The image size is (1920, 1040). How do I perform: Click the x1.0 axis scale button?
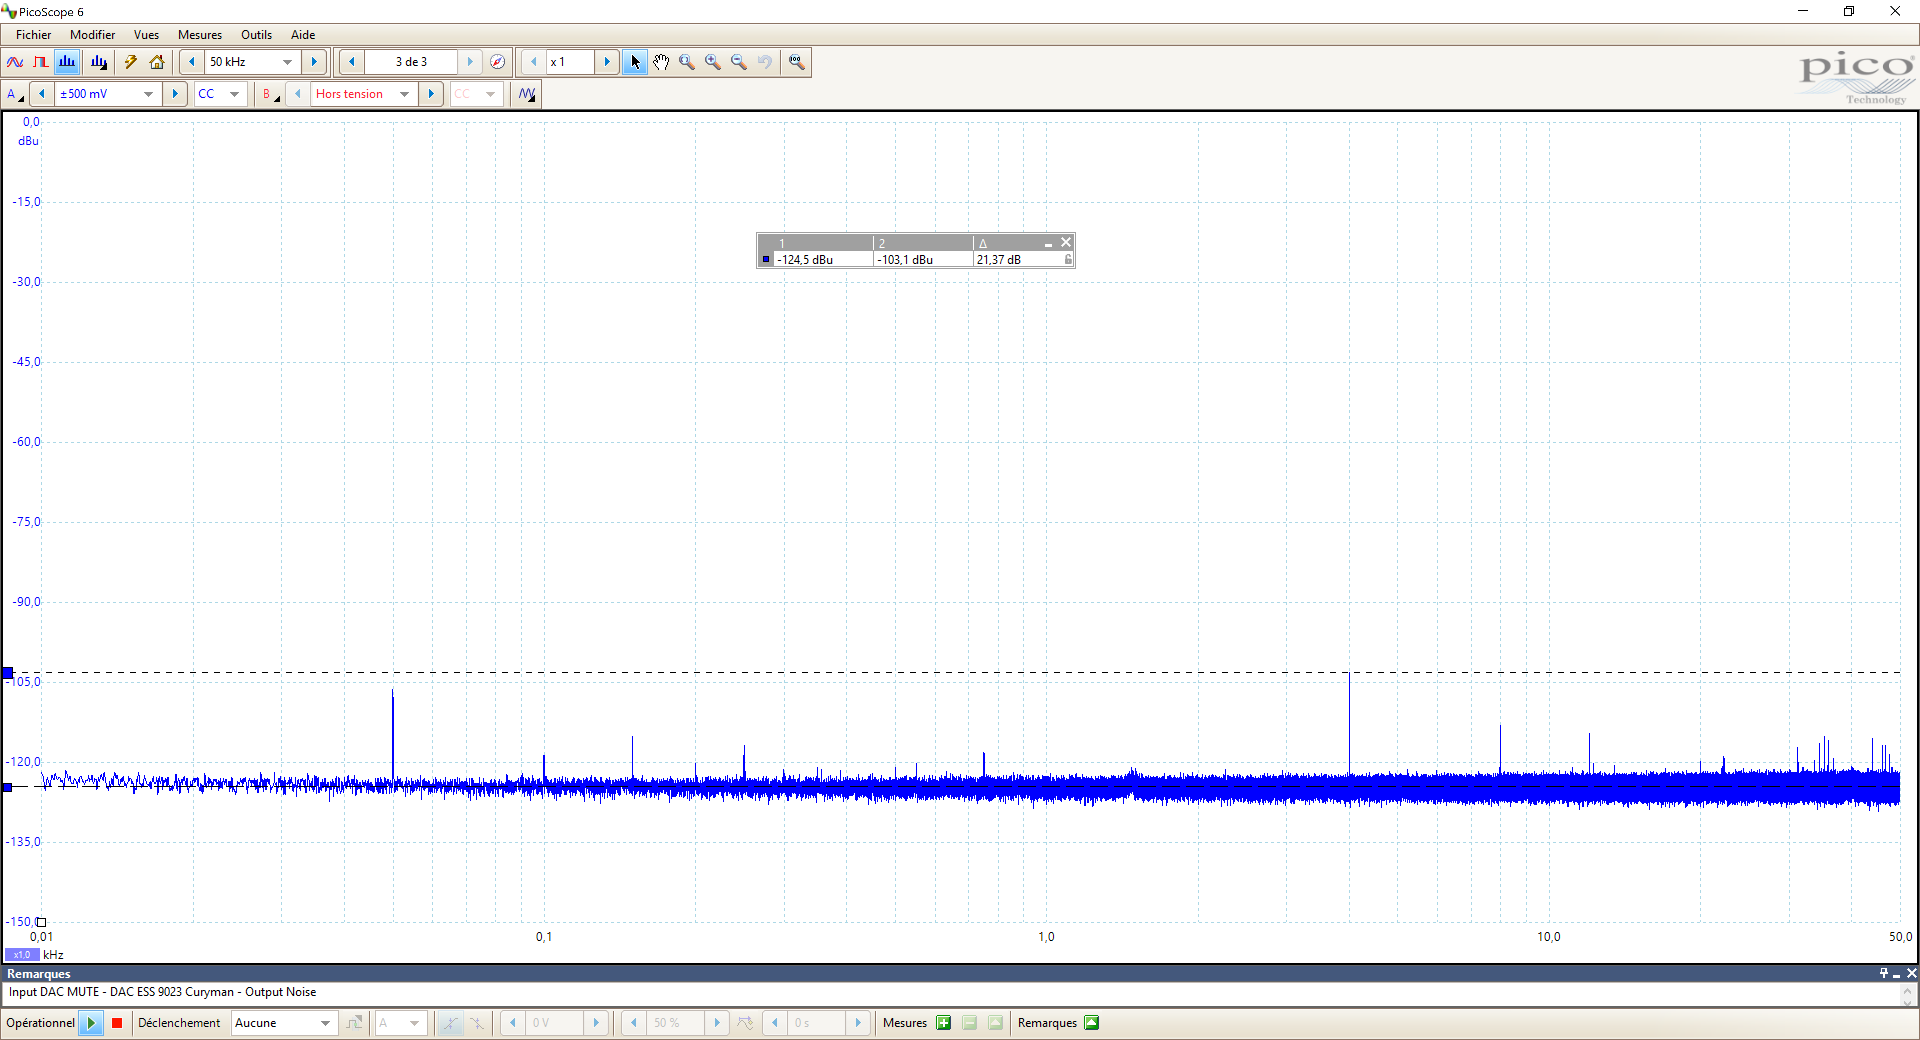click(x=22, y=955)
